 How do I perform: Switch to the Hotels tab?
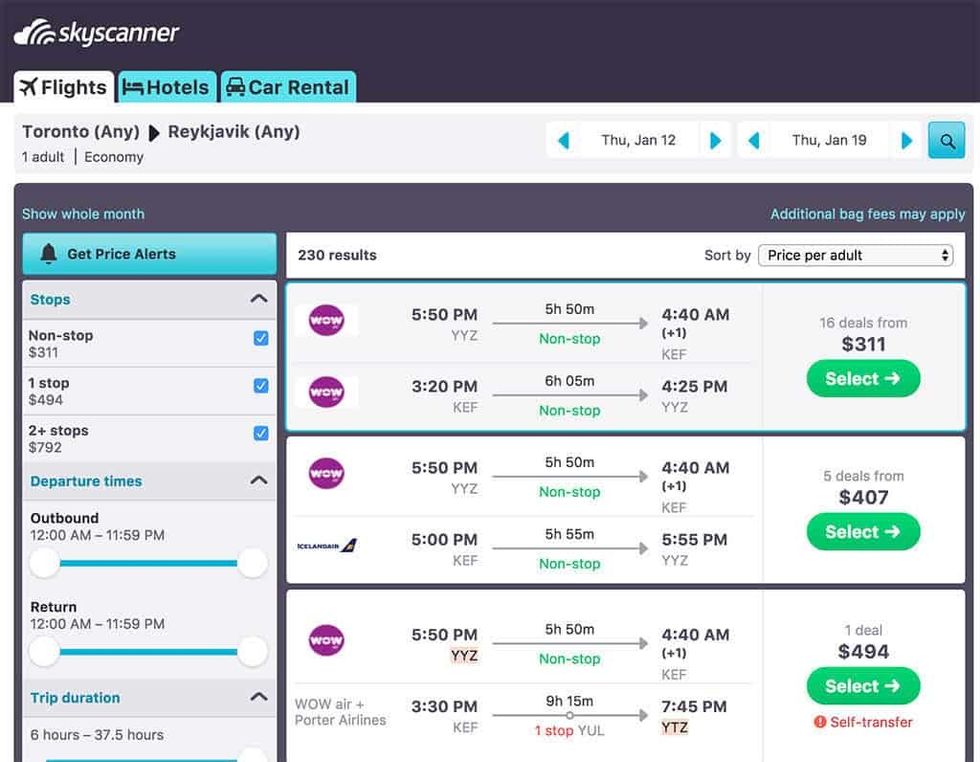point(167,87)
